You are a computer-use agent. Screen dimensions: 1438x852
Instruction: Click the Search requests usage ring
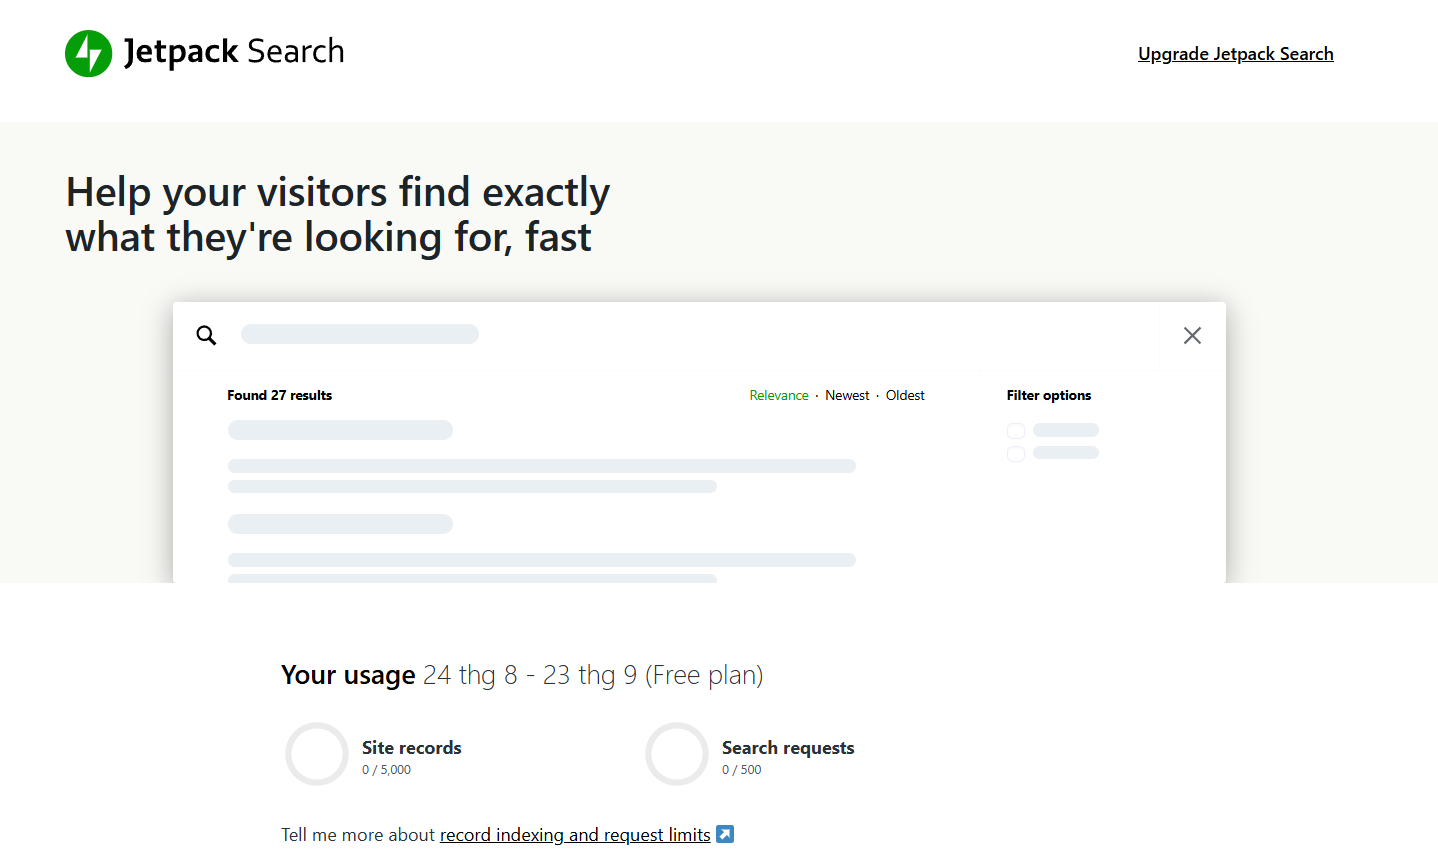677,754
